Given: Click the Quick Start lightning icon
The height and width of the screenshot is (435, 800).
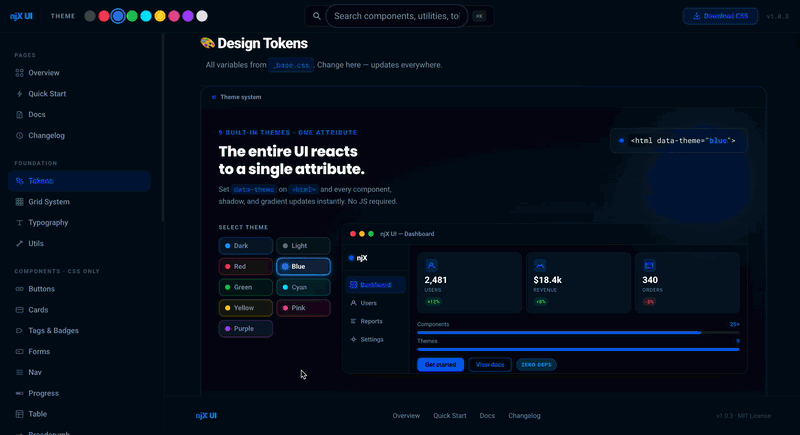Looking at the screenshot, I should [19, 94].
